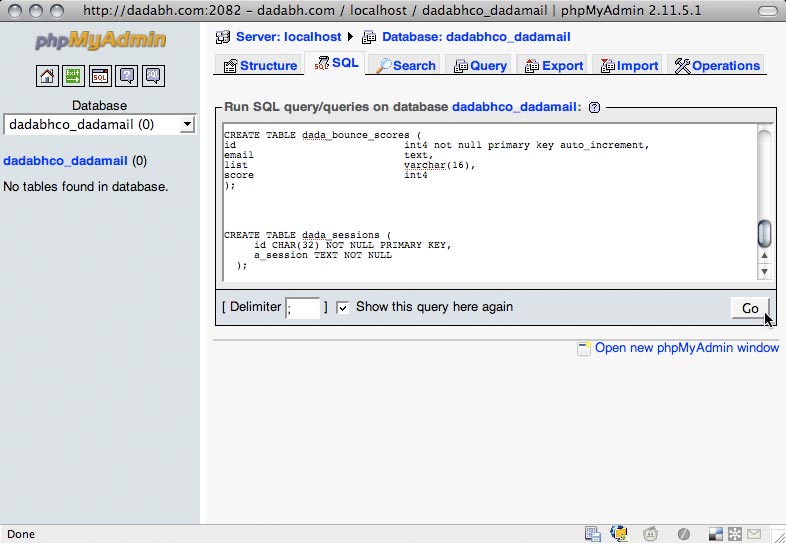Image resolution: width=786 pixels, height=544 pixels.
Task: Toggle 'Show this query here again' checkbox
Action: pos(342,307)
